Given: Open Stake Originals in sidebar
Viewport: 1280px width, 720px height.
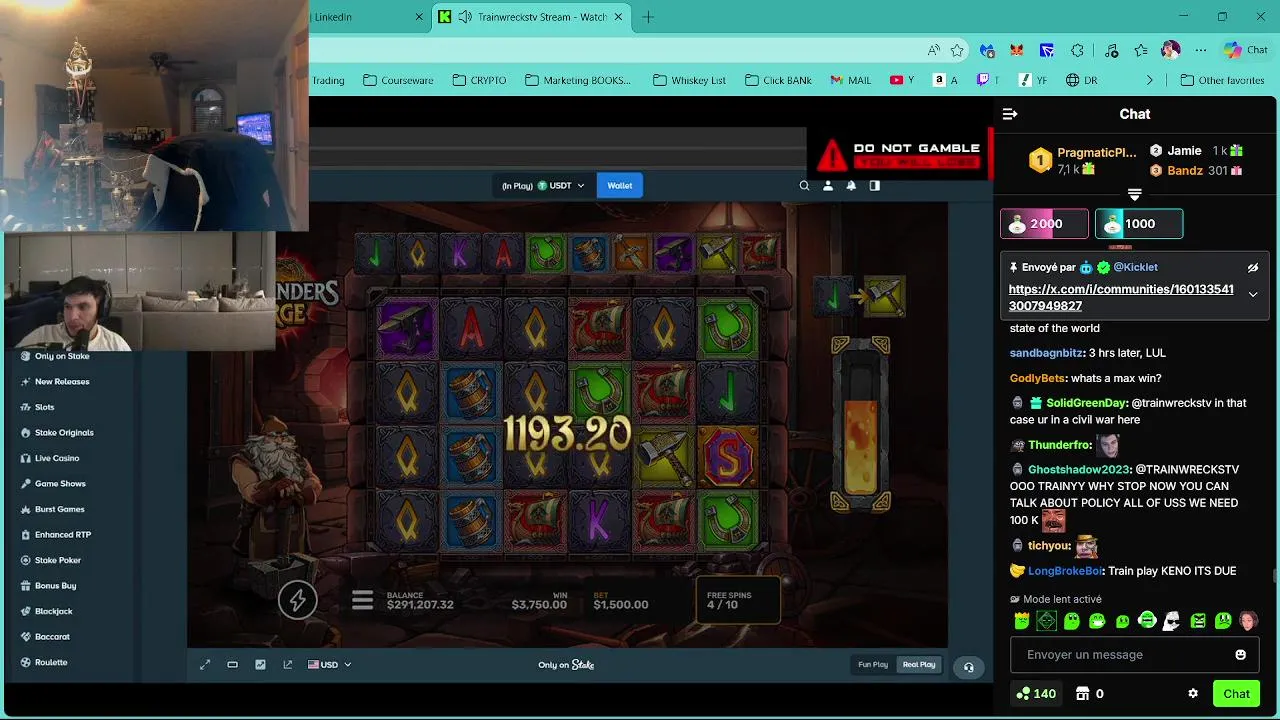Looking at the screenshot, I should [x=64, y=432].
